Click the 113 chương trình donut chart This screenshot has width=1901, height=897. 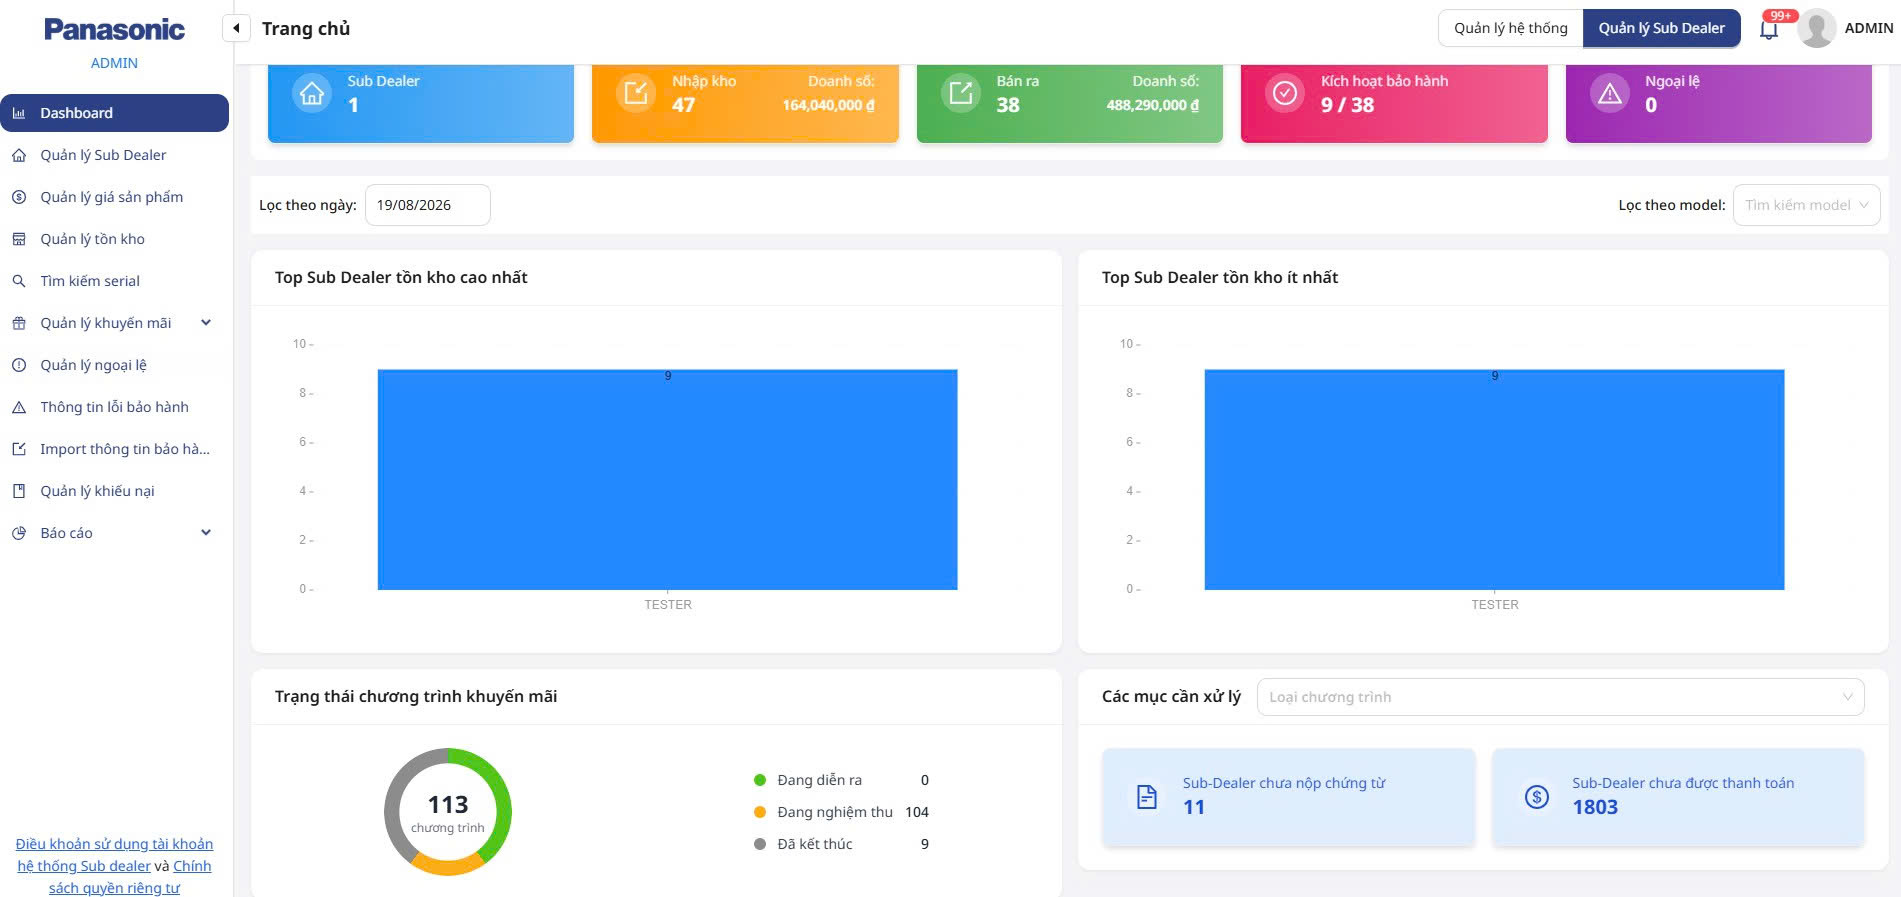448,812
